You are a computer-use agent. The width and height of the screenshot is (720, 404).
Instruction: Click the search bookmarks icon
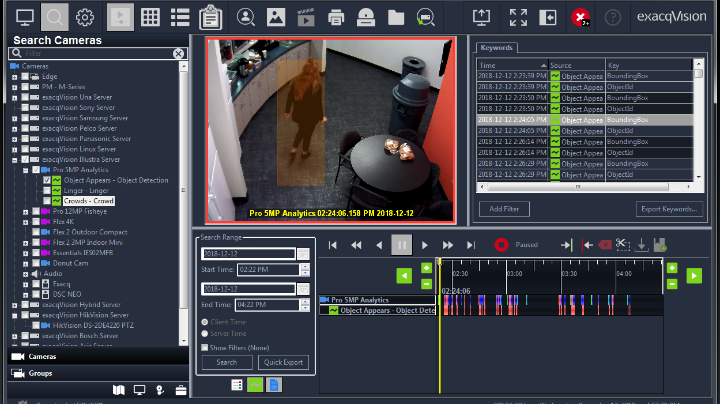[x=426, y=17]
